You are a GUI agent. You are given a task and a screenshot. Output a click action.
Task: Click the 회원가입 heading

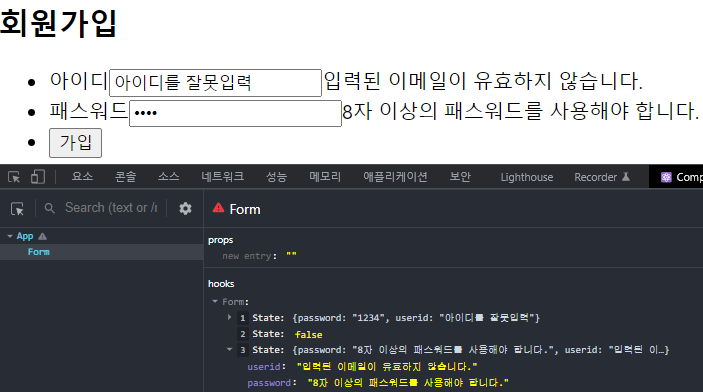[x=58, y=23]
